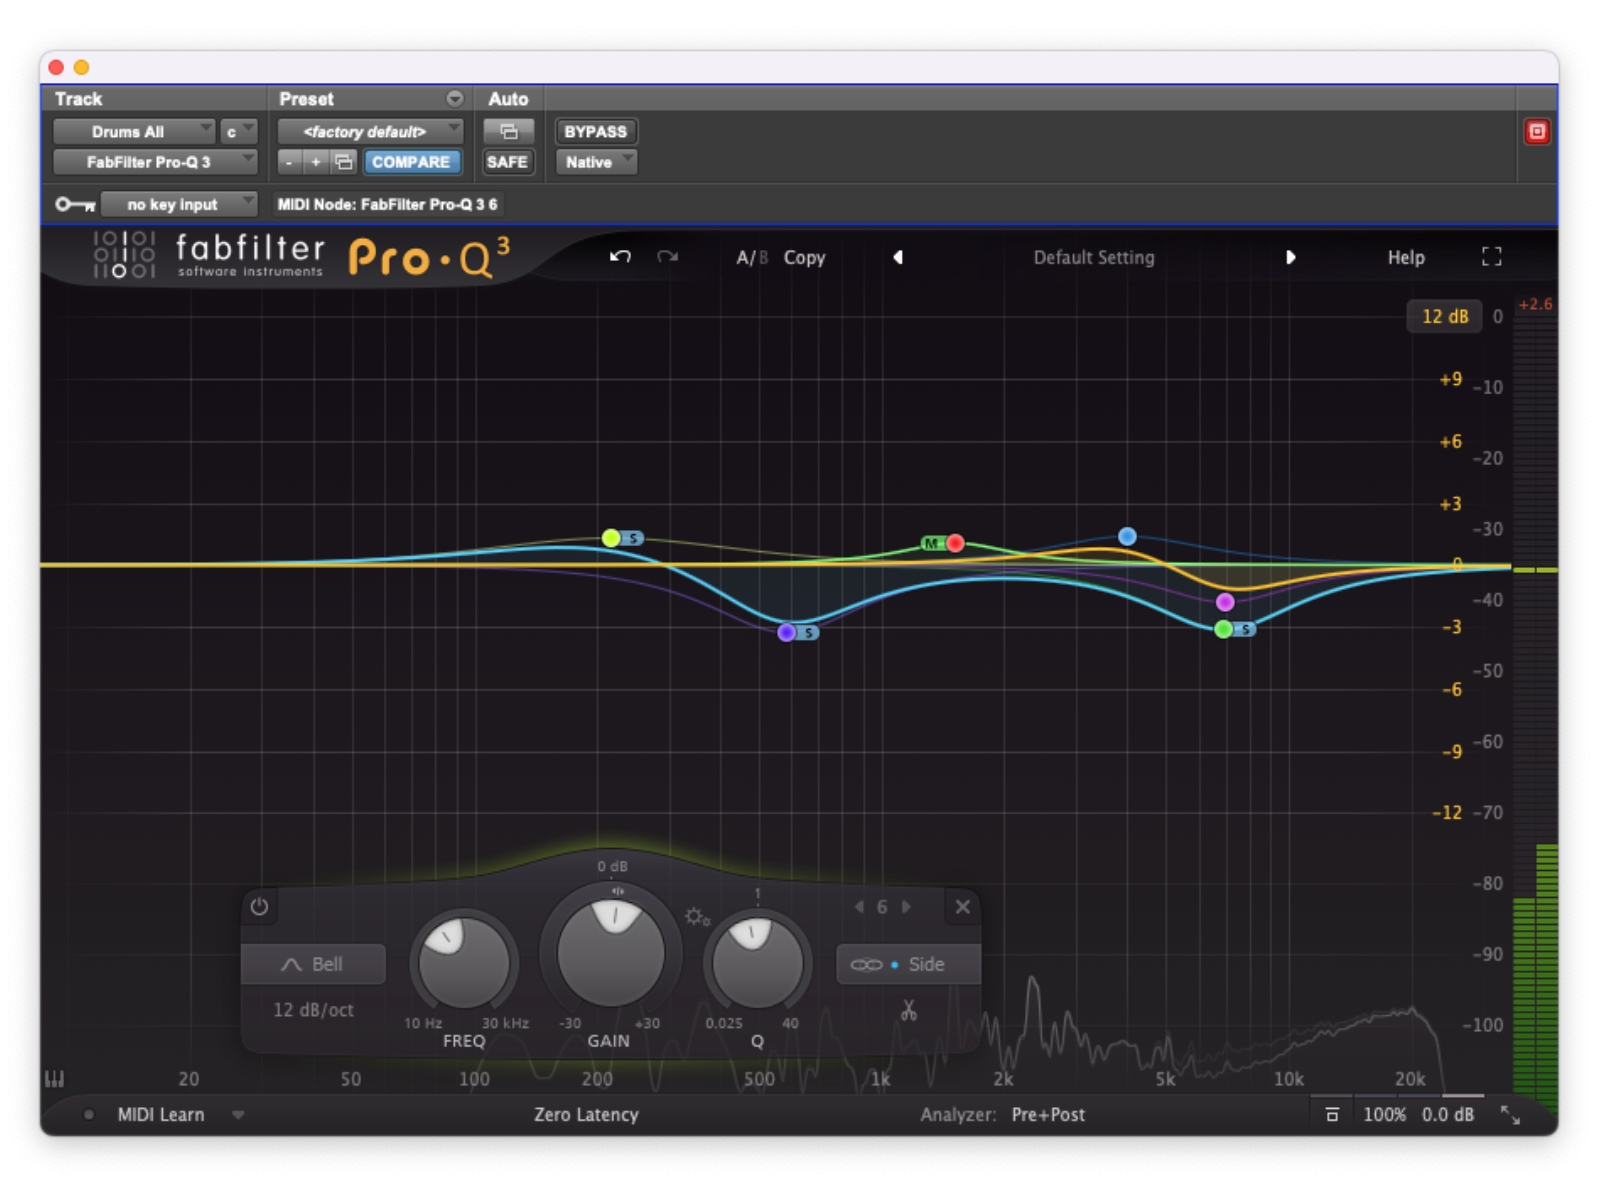Toggle the COMPARE button
Screen dimensions: 1600x1200
tap(411, 162)
